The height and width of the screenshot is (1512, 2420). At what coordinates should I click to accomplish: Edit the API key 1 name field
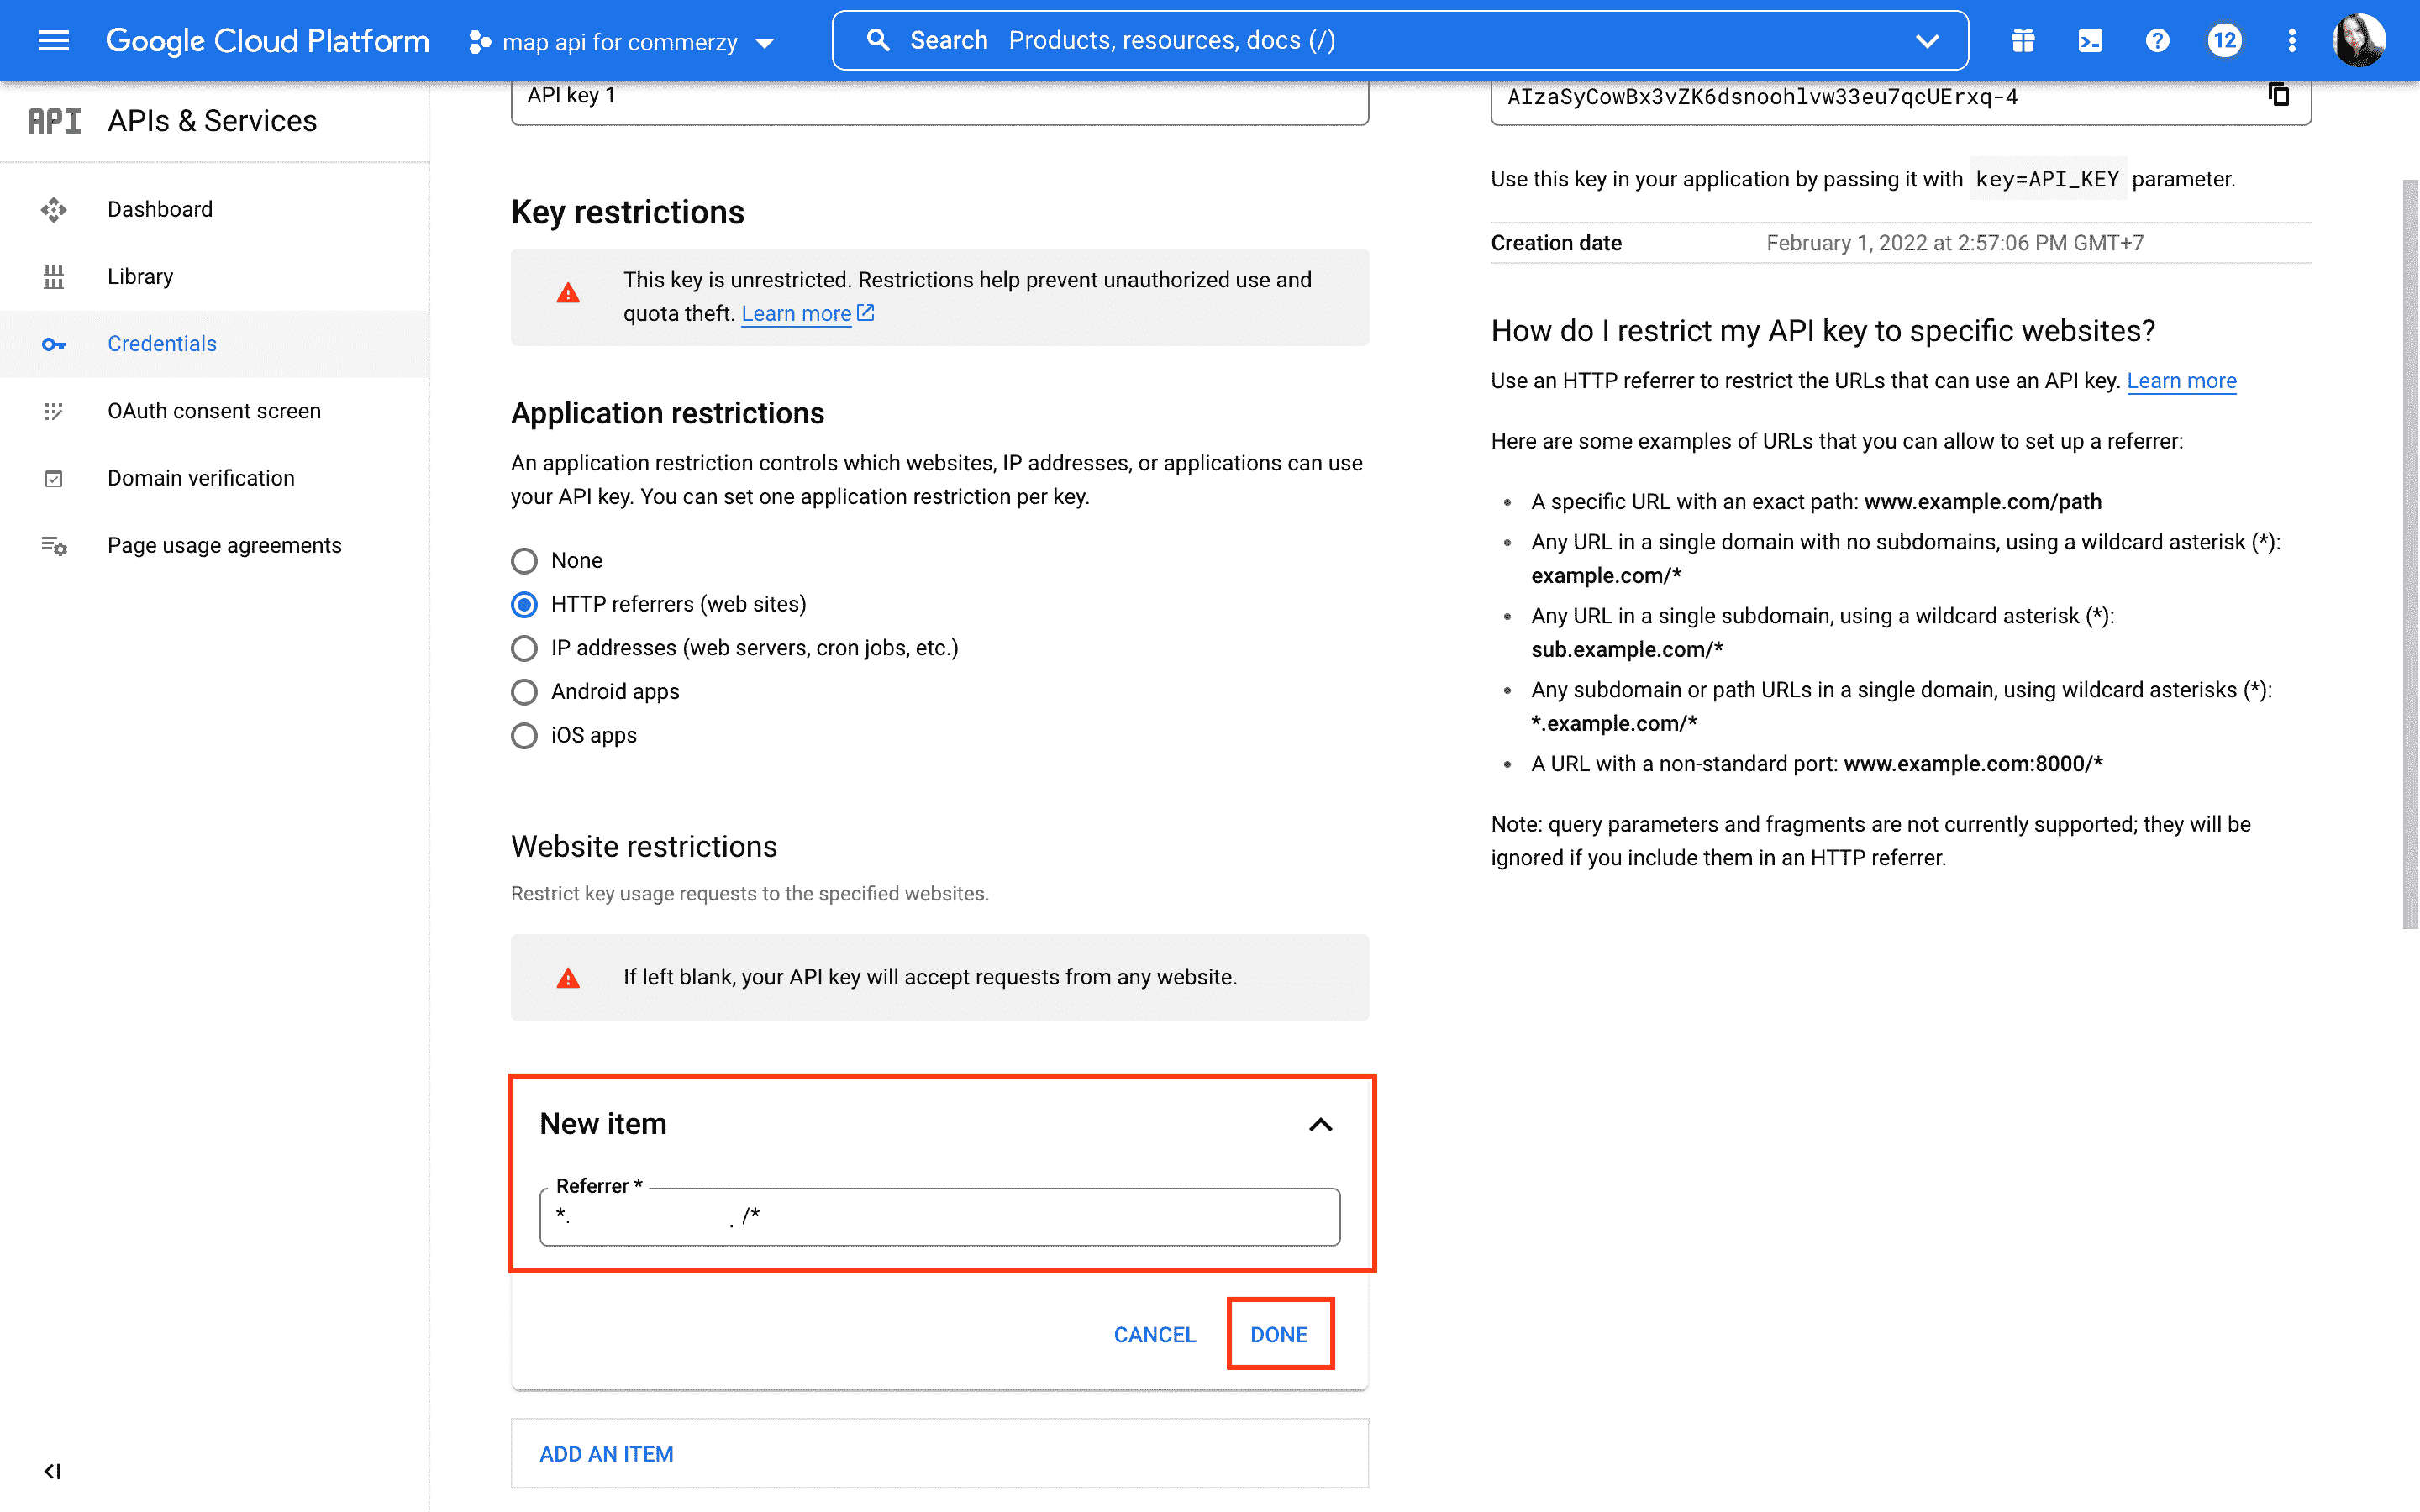pos(939,98)
